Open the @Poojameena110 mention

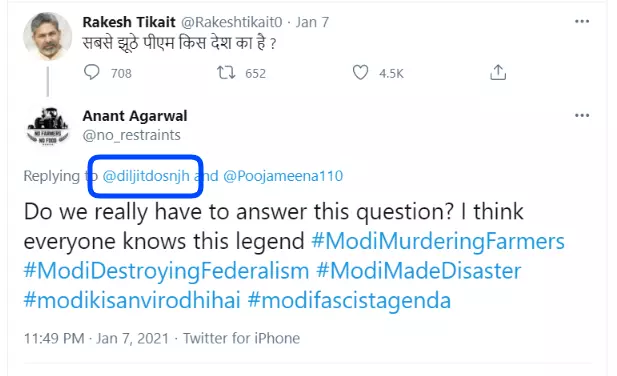tap(283, 176)
